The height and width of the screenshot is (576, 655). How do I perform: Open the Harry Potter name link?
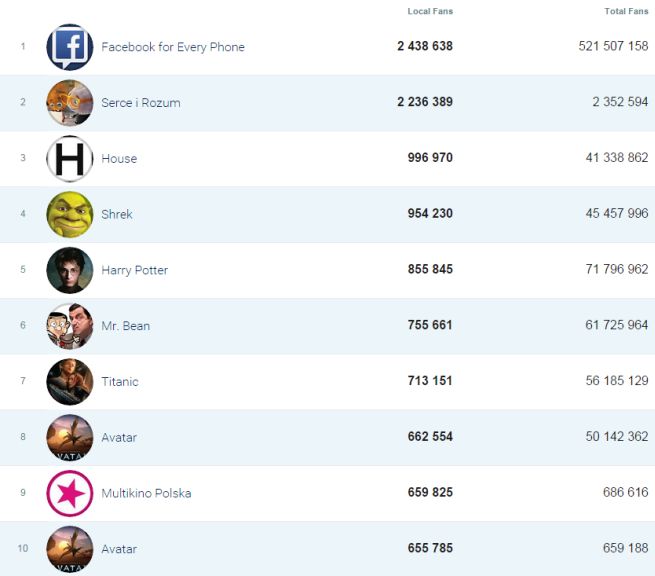click(135, 270)
